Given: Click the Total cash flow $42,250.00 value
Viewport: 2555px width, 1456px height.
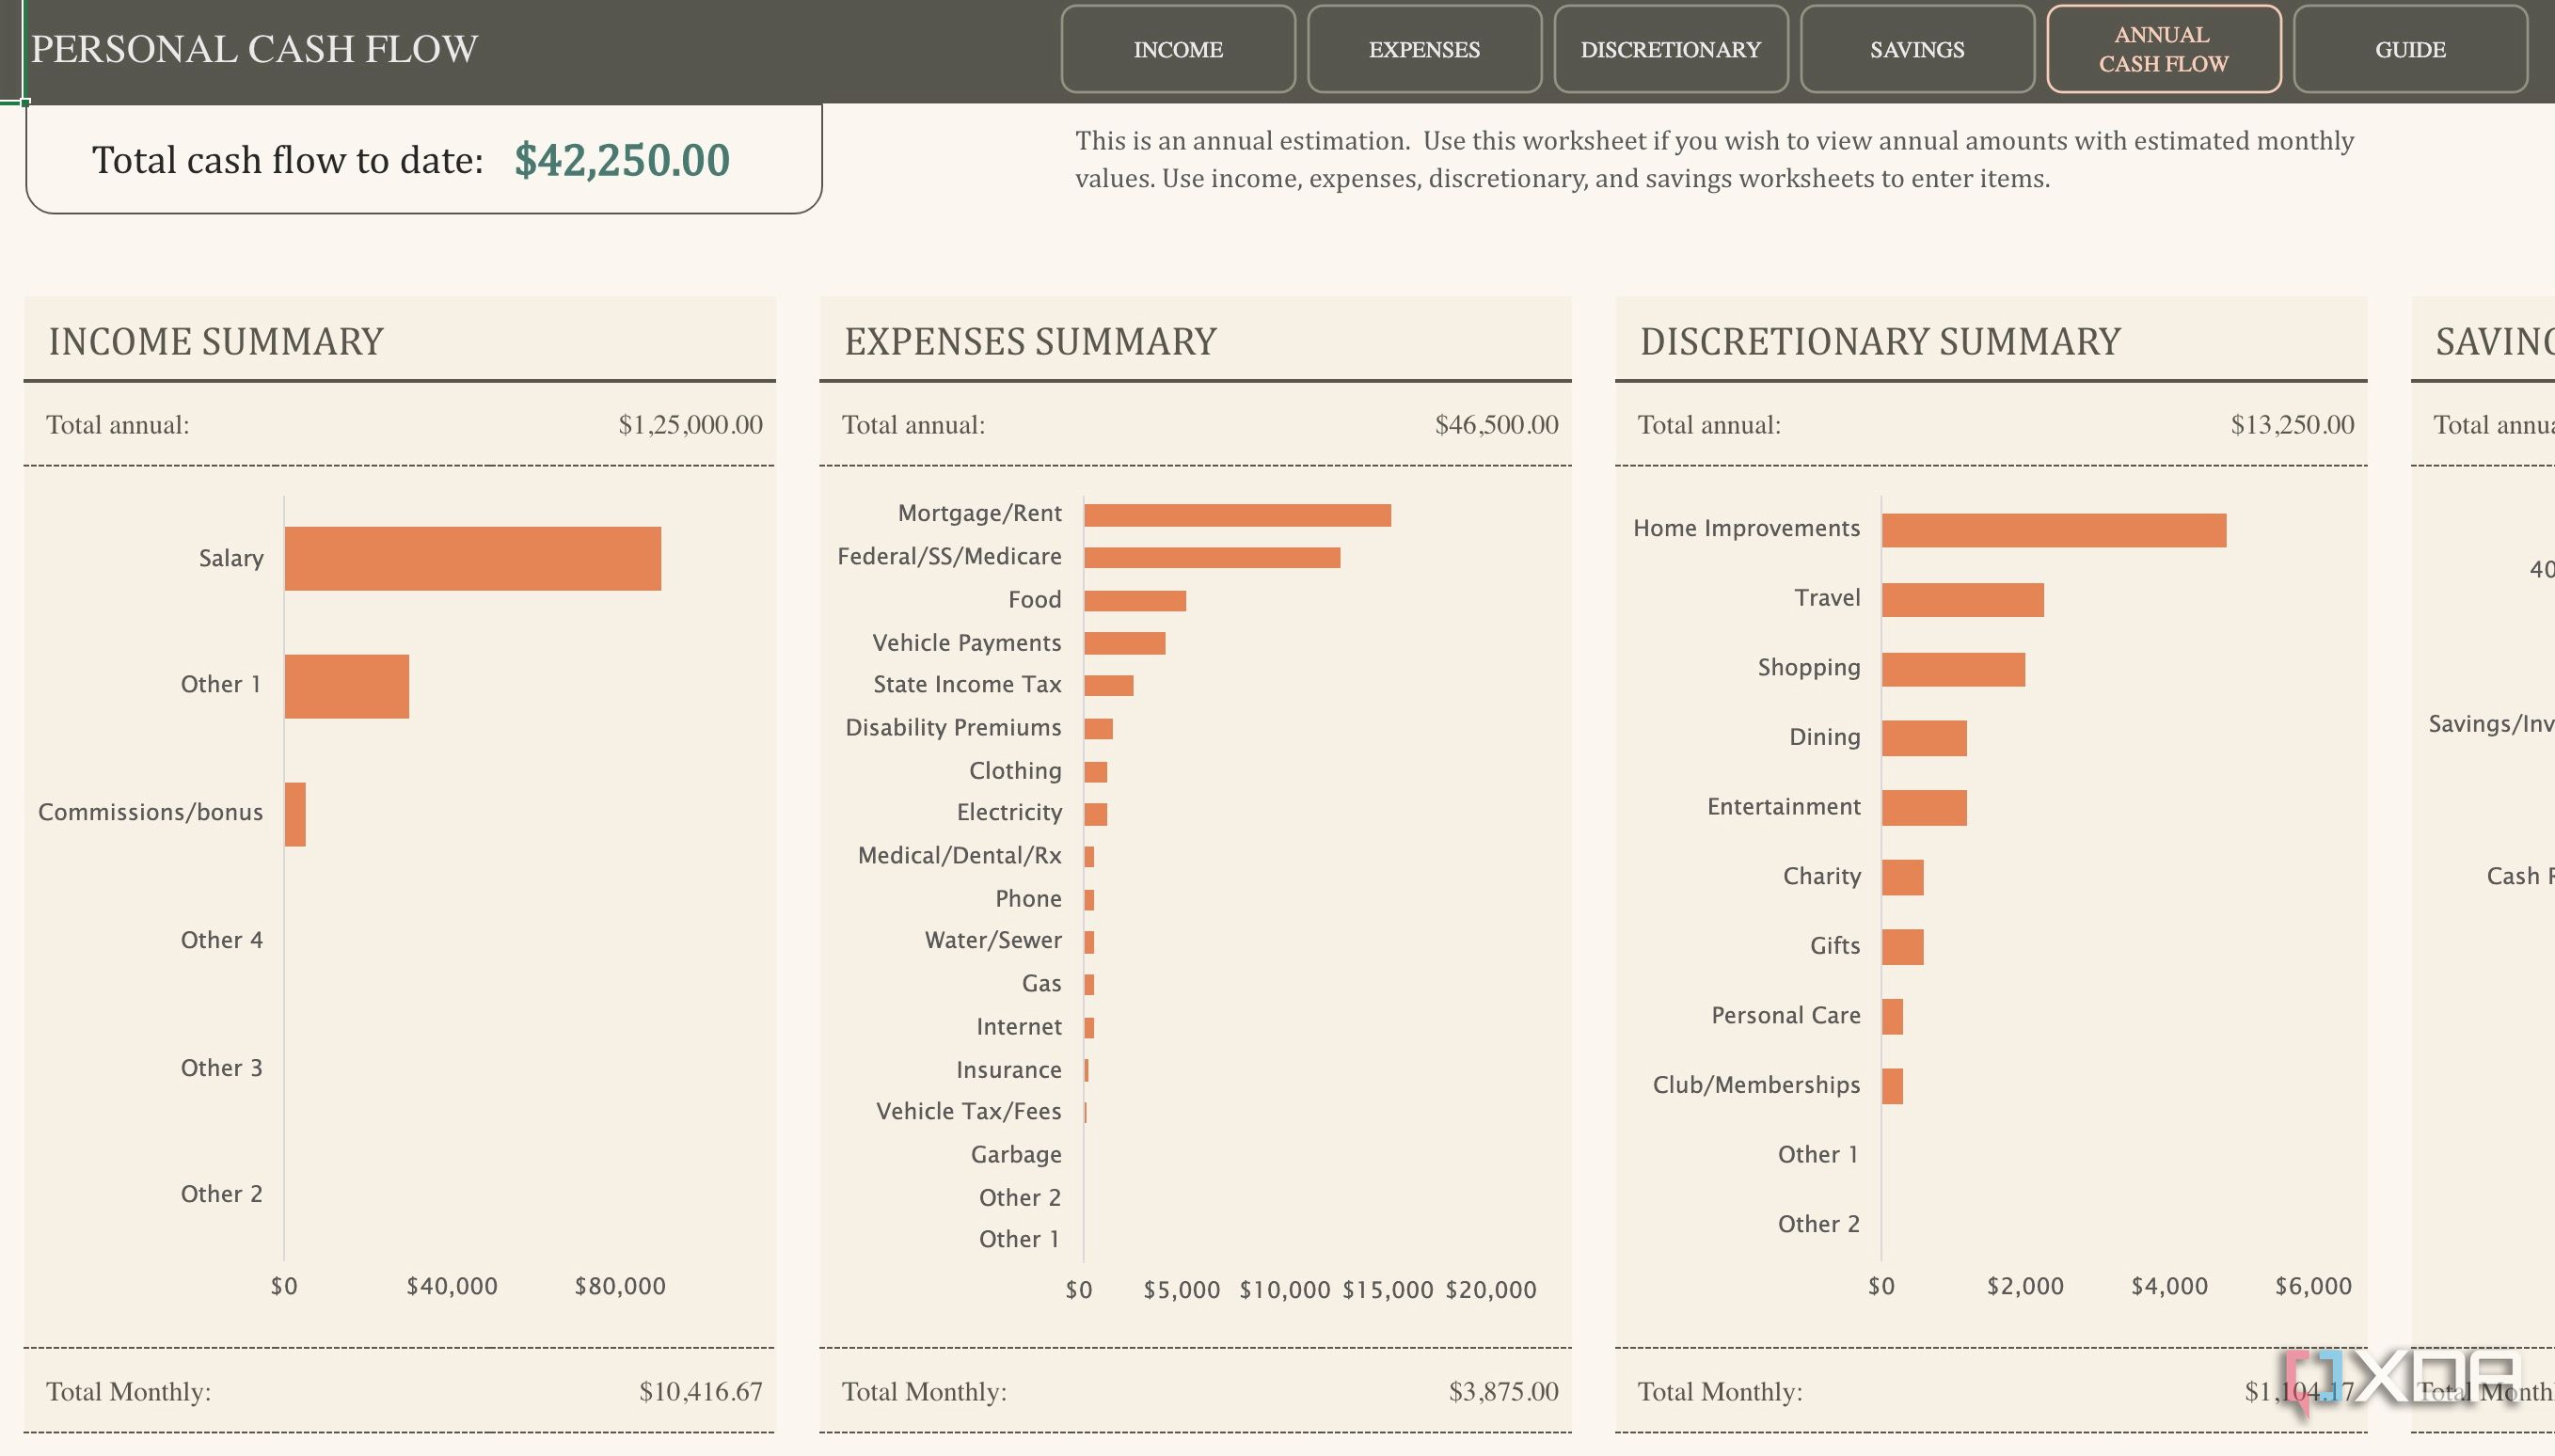Looking at the screenshot, I should [x=622, y=160].
